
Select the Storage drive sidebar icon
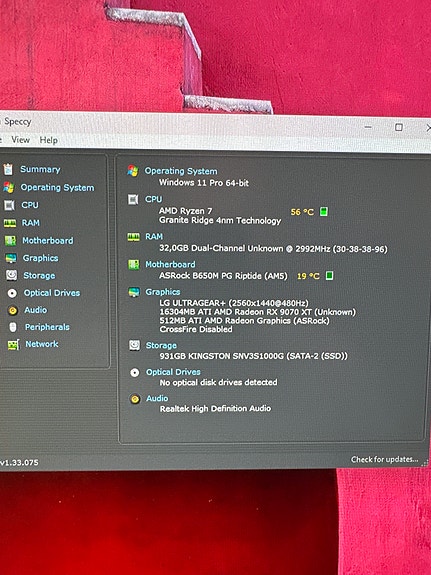pyautogui.click(x=11, y=275)
